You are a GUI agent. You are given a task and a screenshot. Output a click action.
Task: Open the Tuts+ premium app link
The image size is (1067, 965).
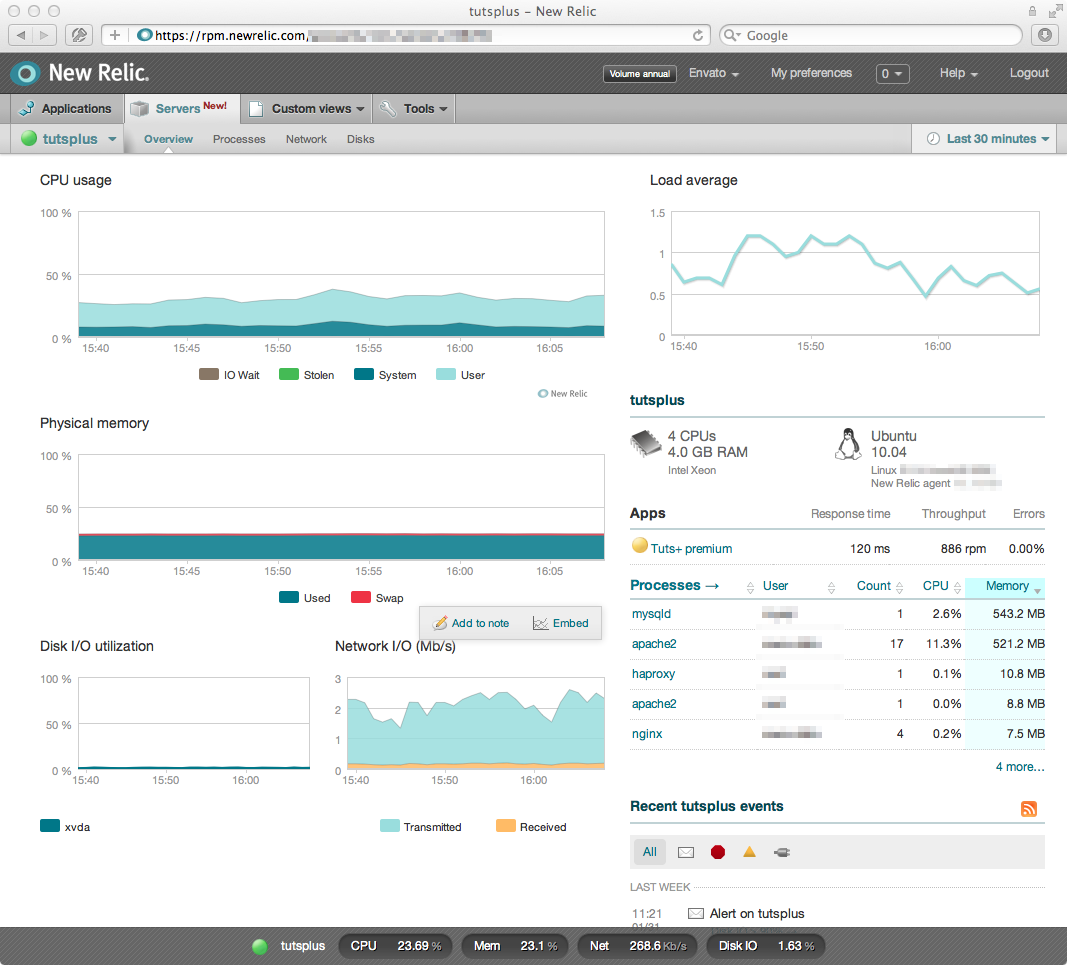(x=691, y=549)
